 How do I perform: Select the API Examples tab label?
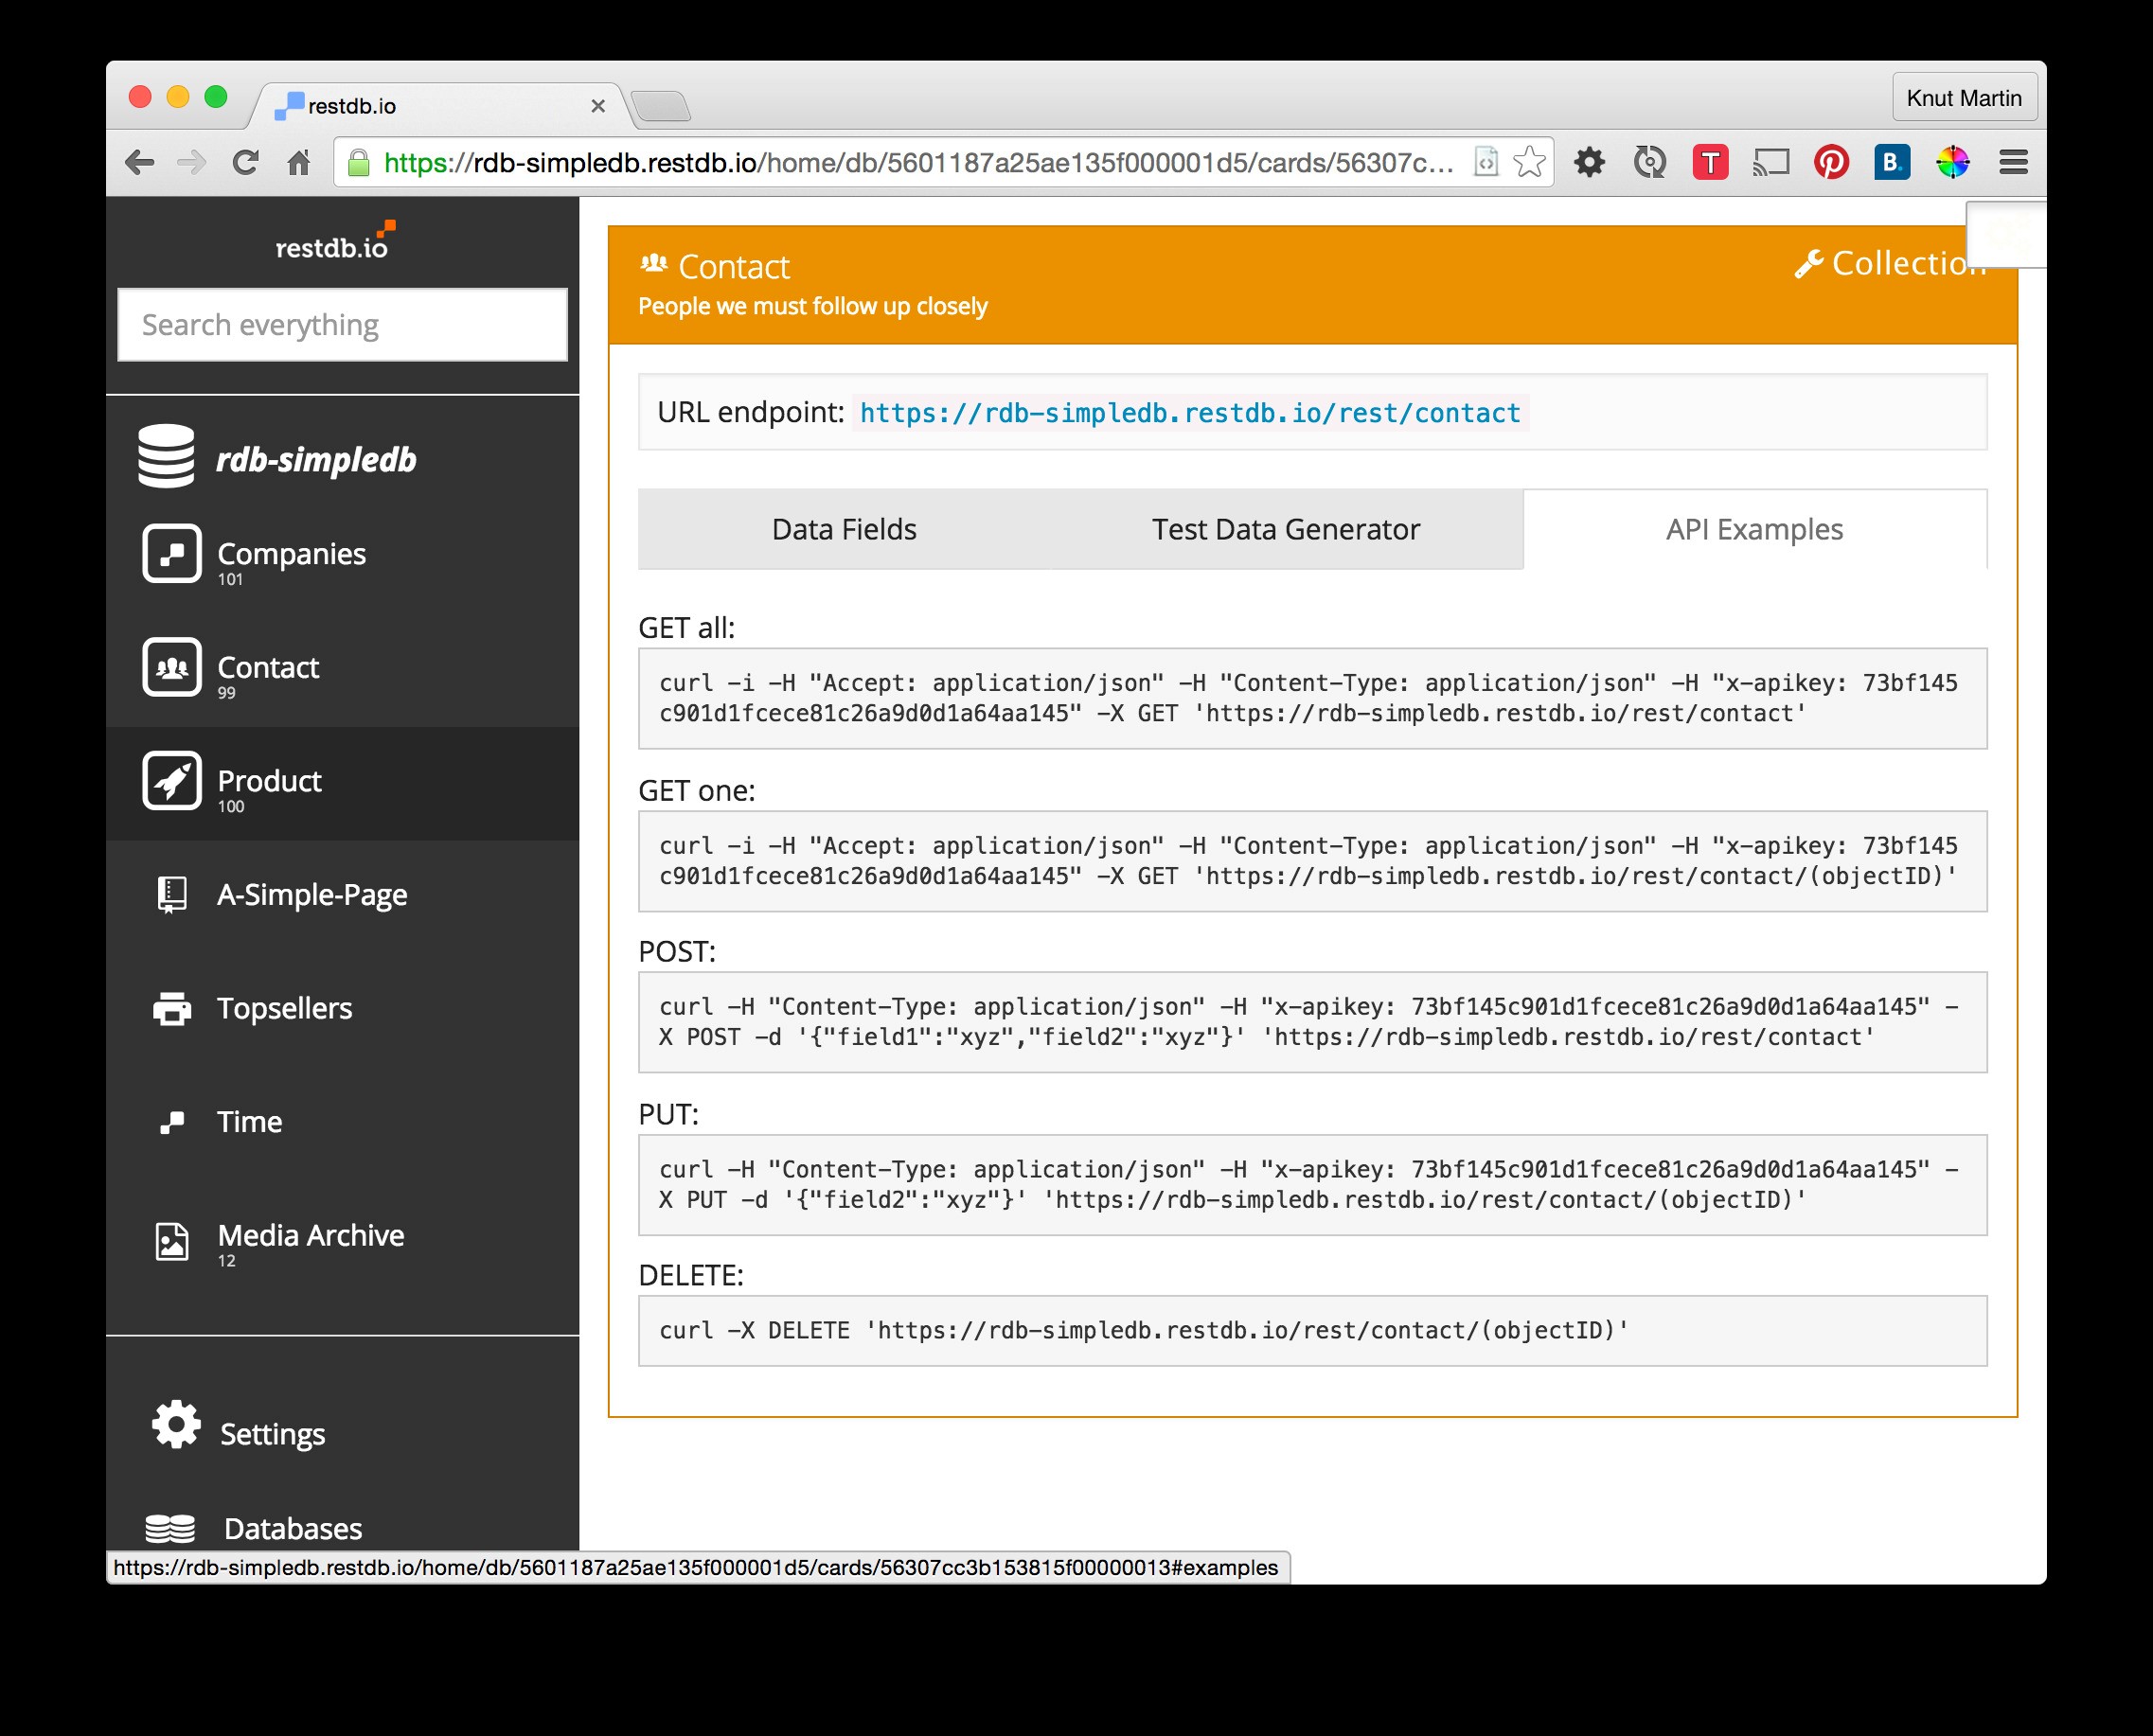click(1754, 529)
